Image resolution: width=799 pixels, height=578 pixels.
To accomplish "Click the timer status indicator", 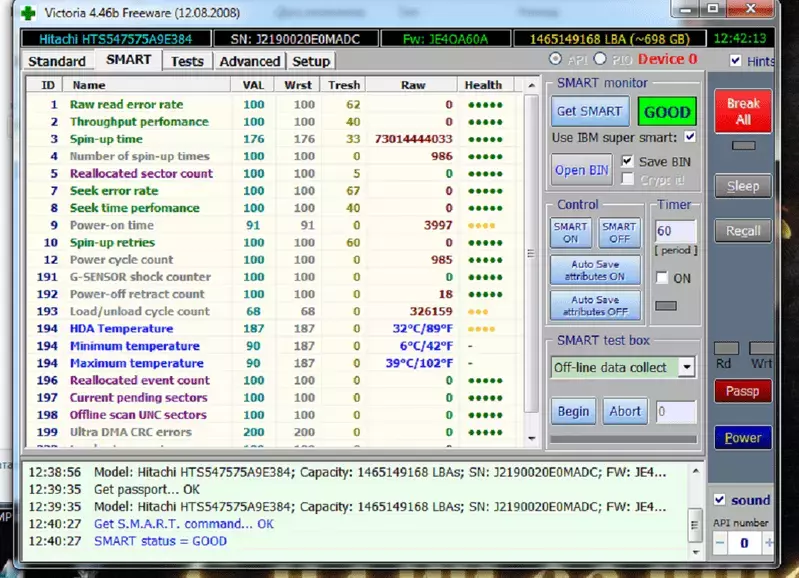I will tap(666, 306).
